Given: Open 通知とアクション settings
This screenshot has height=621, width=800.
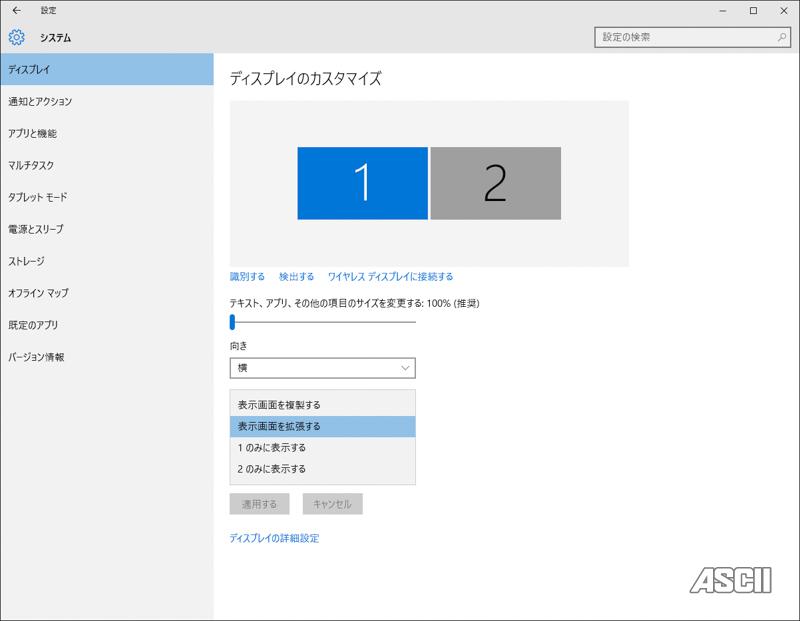Looking at the screenshot, I should [107, 102].
